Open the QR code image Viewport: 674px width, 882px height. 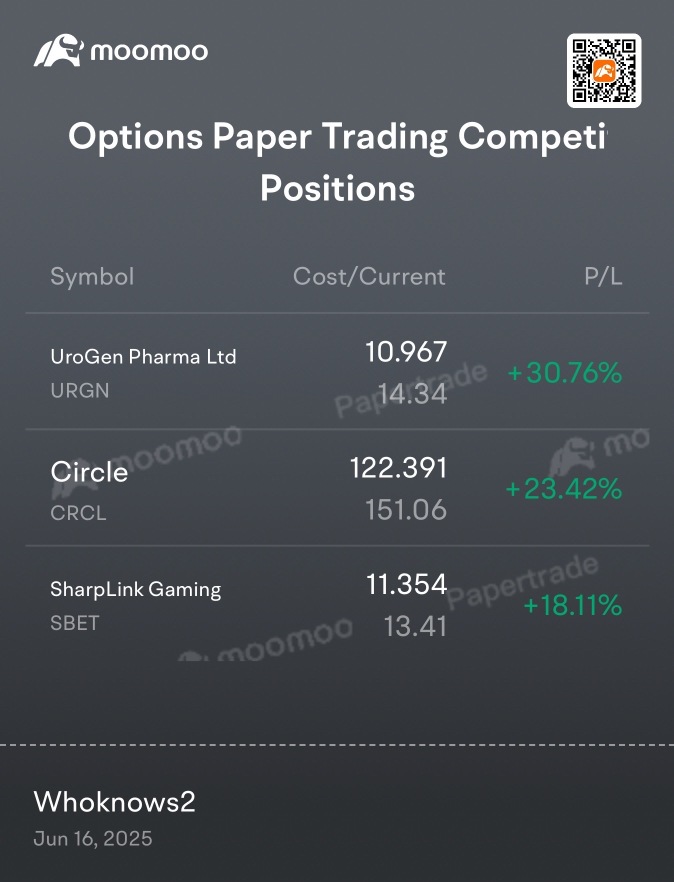coord(604,70)
